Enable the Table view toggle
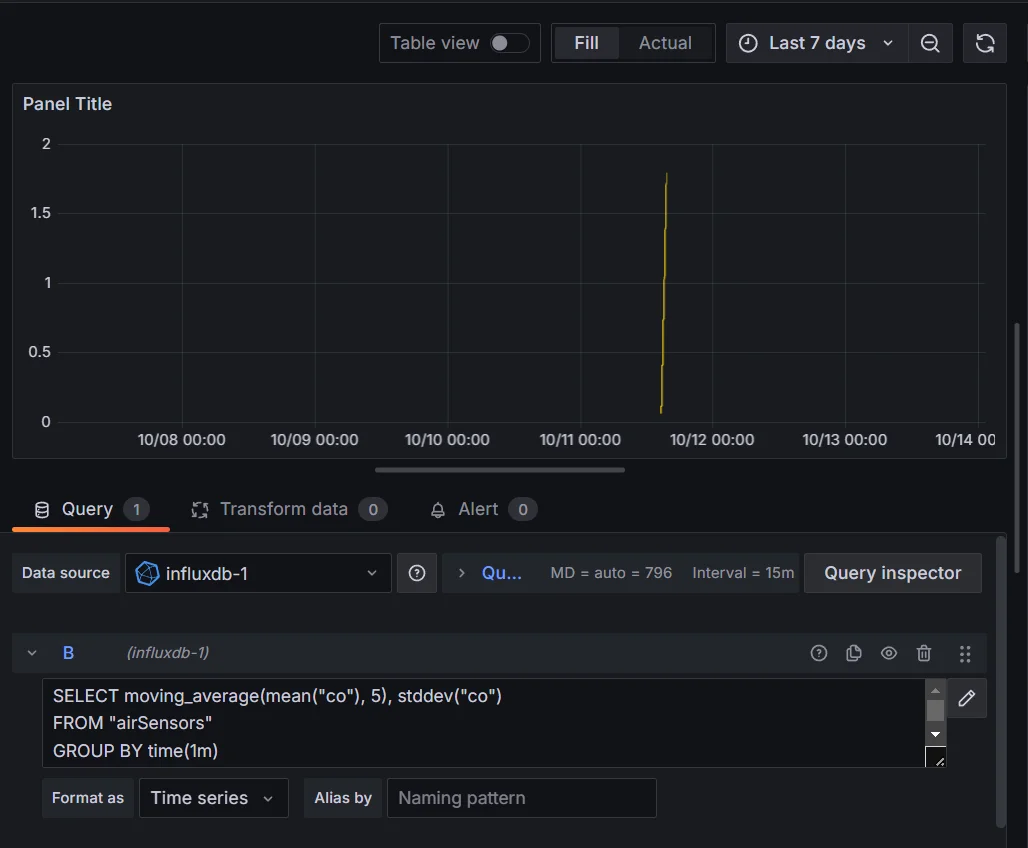 (x=508, y=43)
